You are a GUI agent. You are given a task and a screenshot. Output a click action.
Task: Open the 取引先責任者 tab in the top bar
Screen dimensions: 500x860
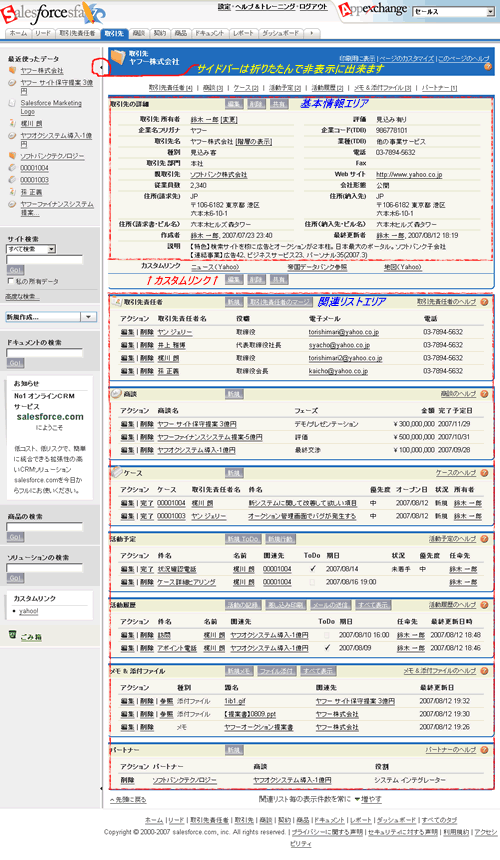point(77,33)
